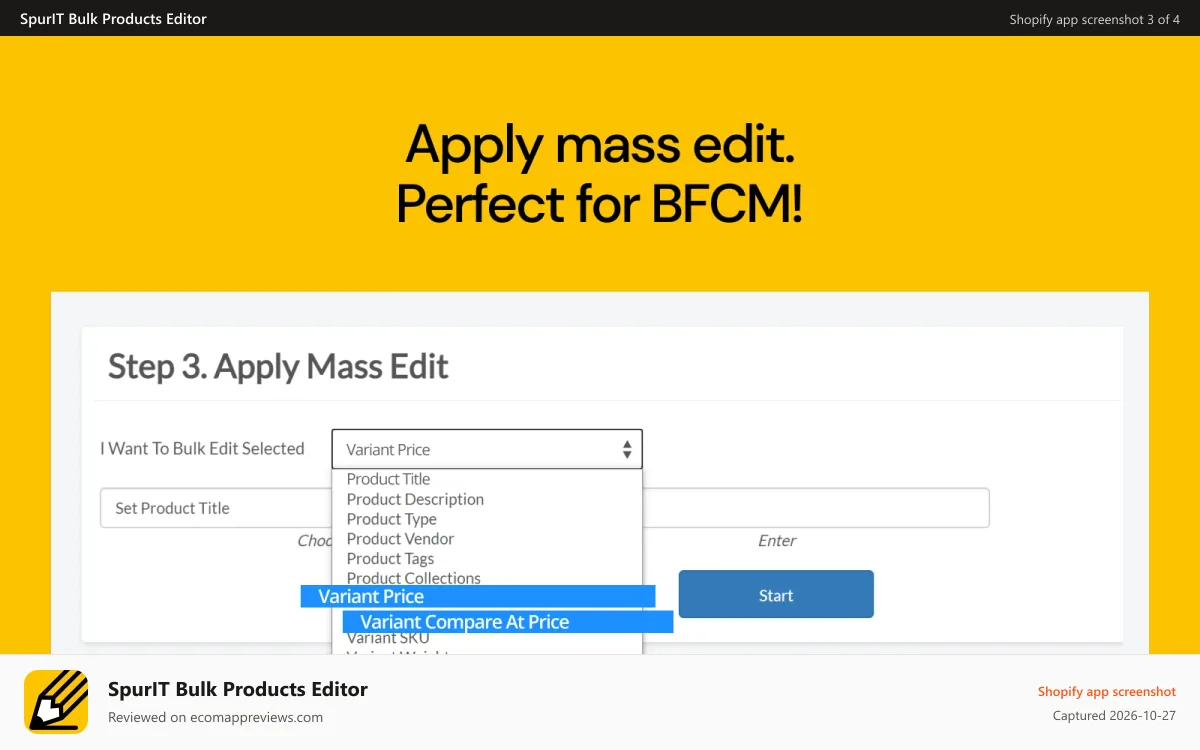1200x750 pixels.
Task: Click SpurIT Bulk Products Editor top bar title
Action: [113, 19]
